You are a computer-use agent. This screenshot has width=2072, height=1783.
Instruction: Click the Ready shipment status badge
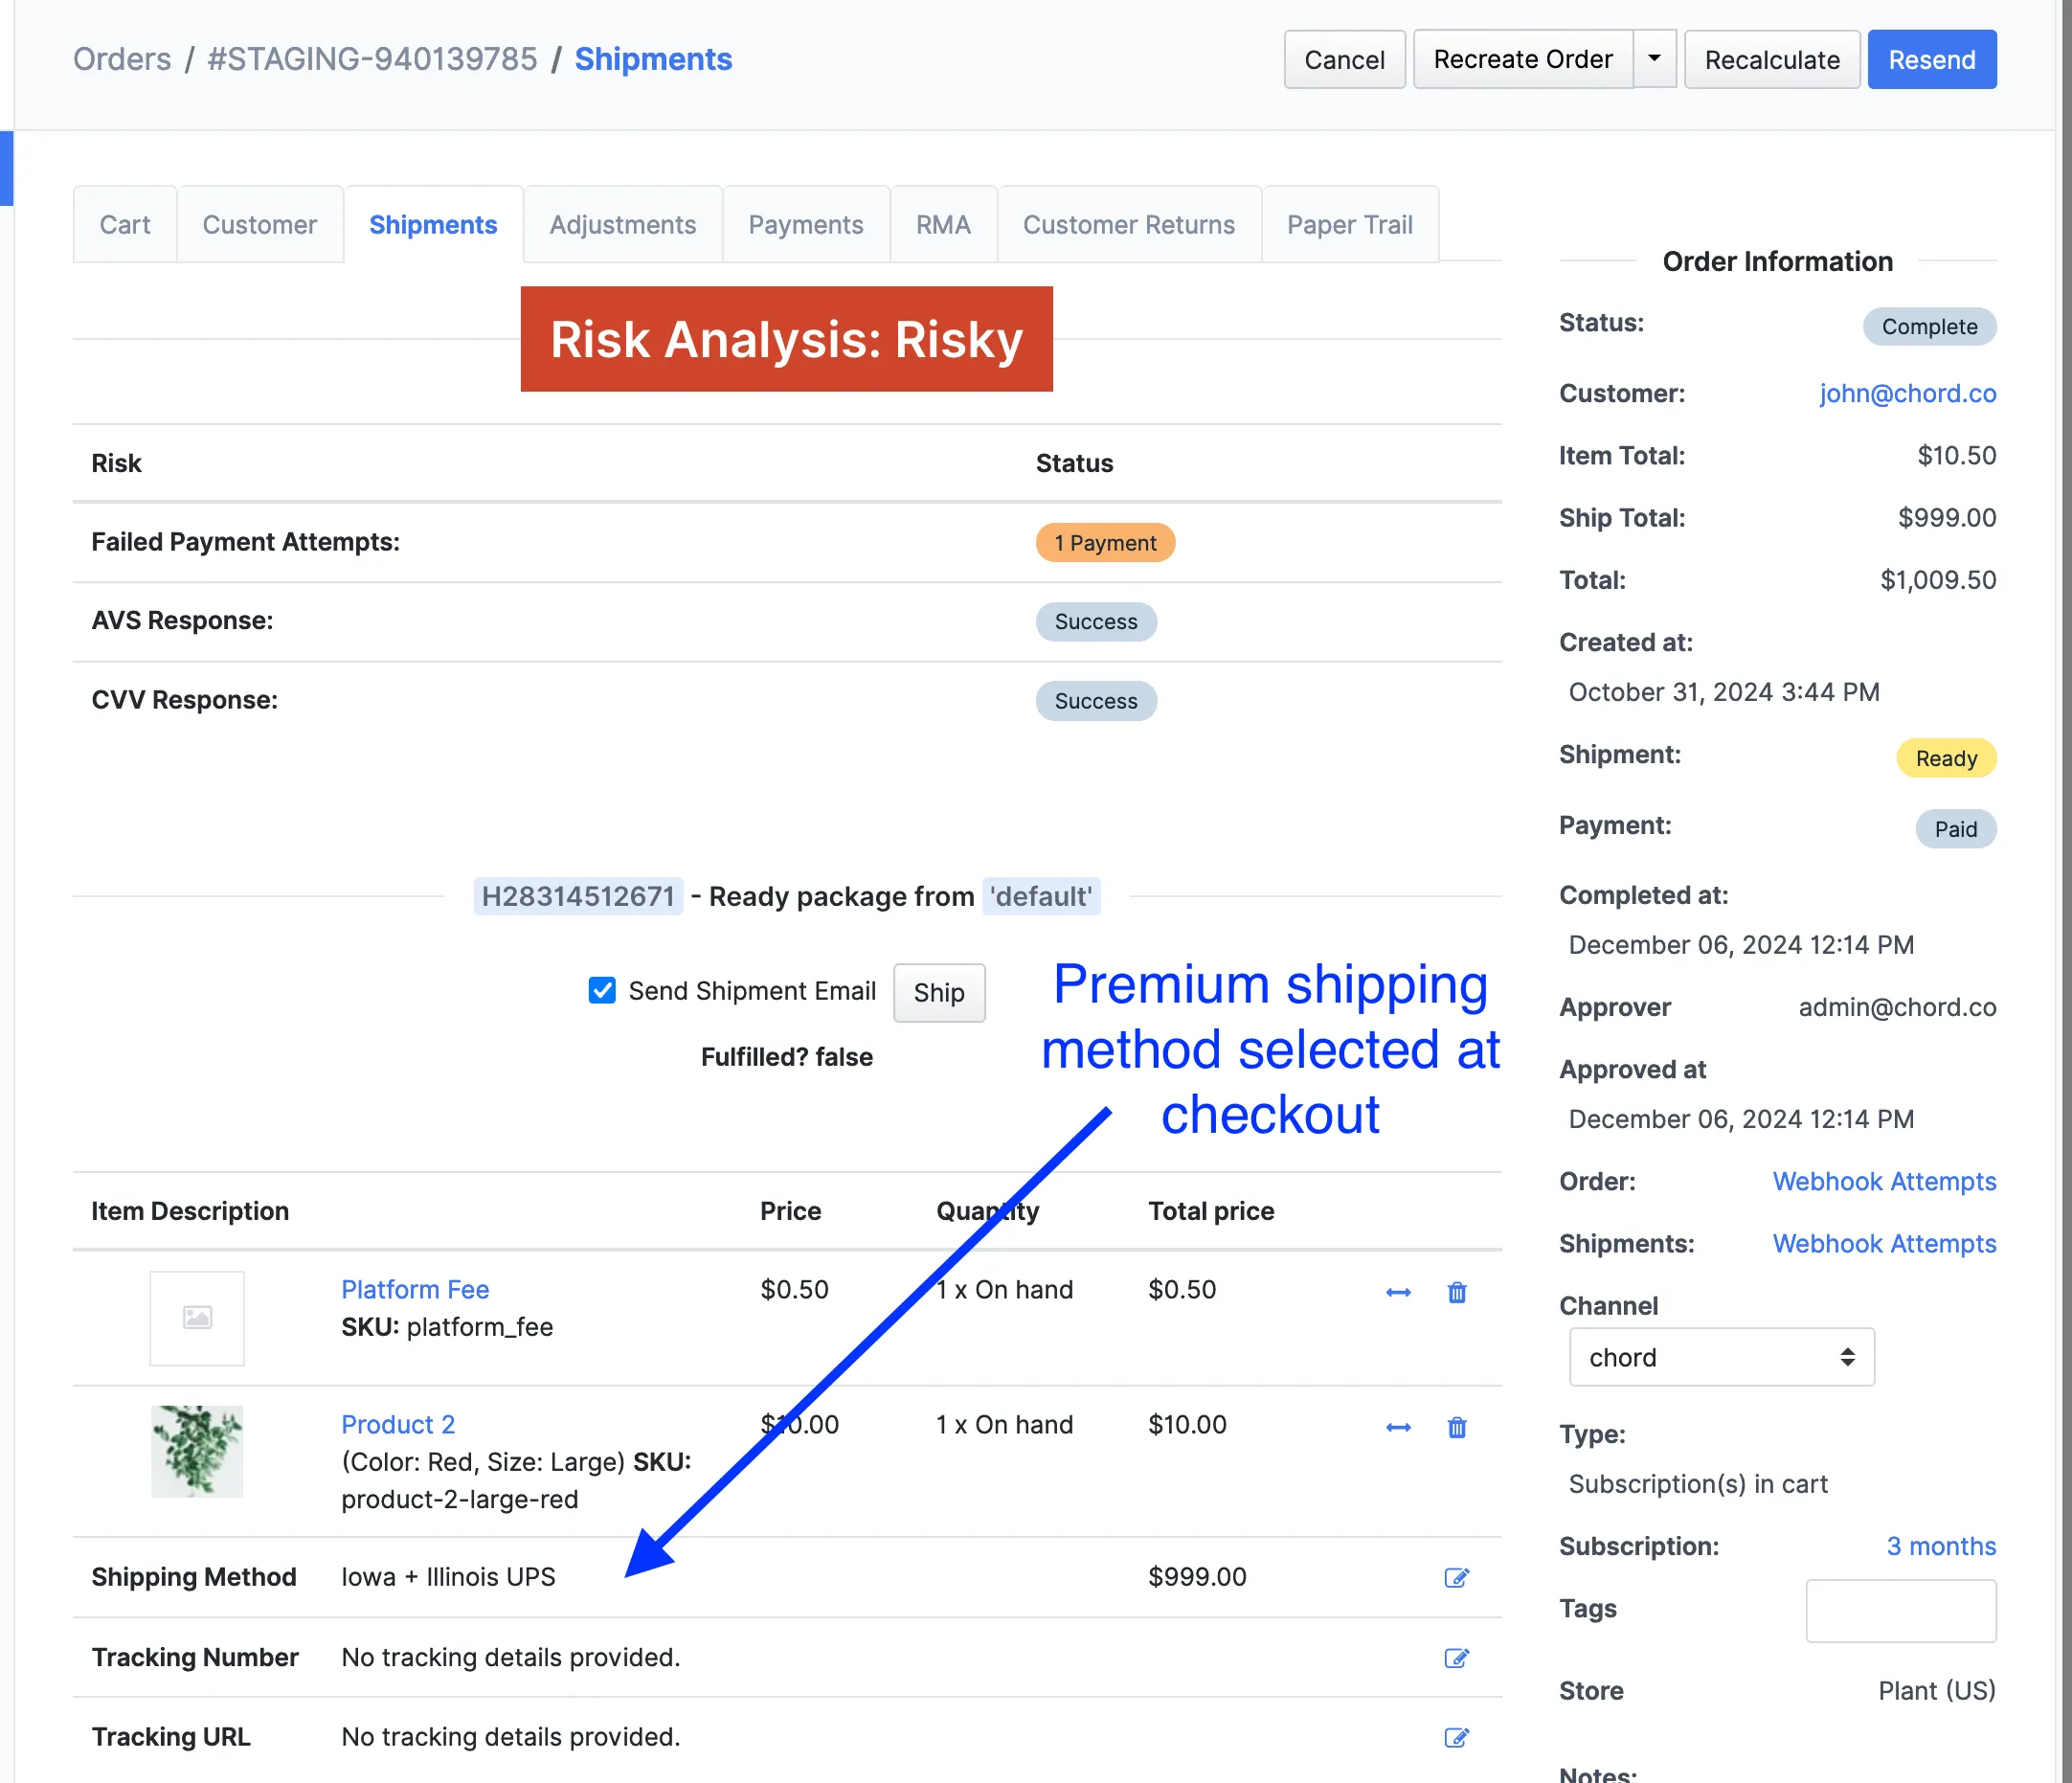pos(1946,758)
